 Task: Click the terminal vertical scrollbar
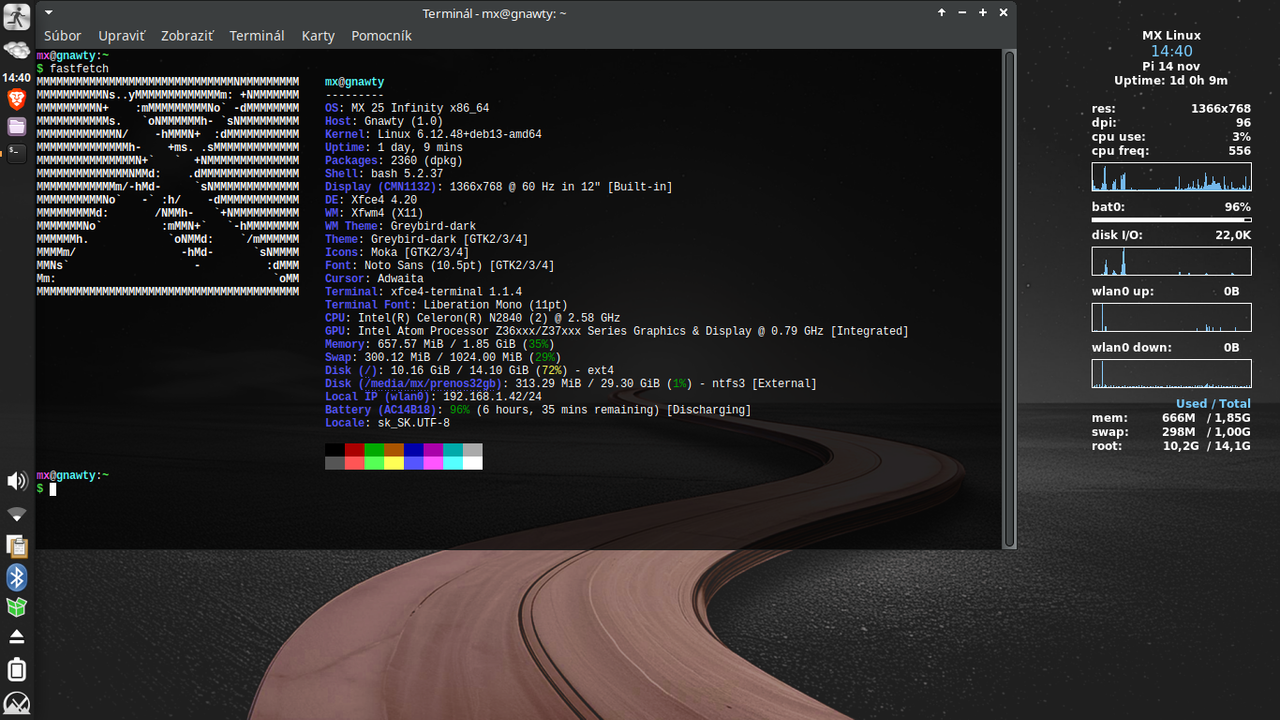click(x=1009, y=299)
